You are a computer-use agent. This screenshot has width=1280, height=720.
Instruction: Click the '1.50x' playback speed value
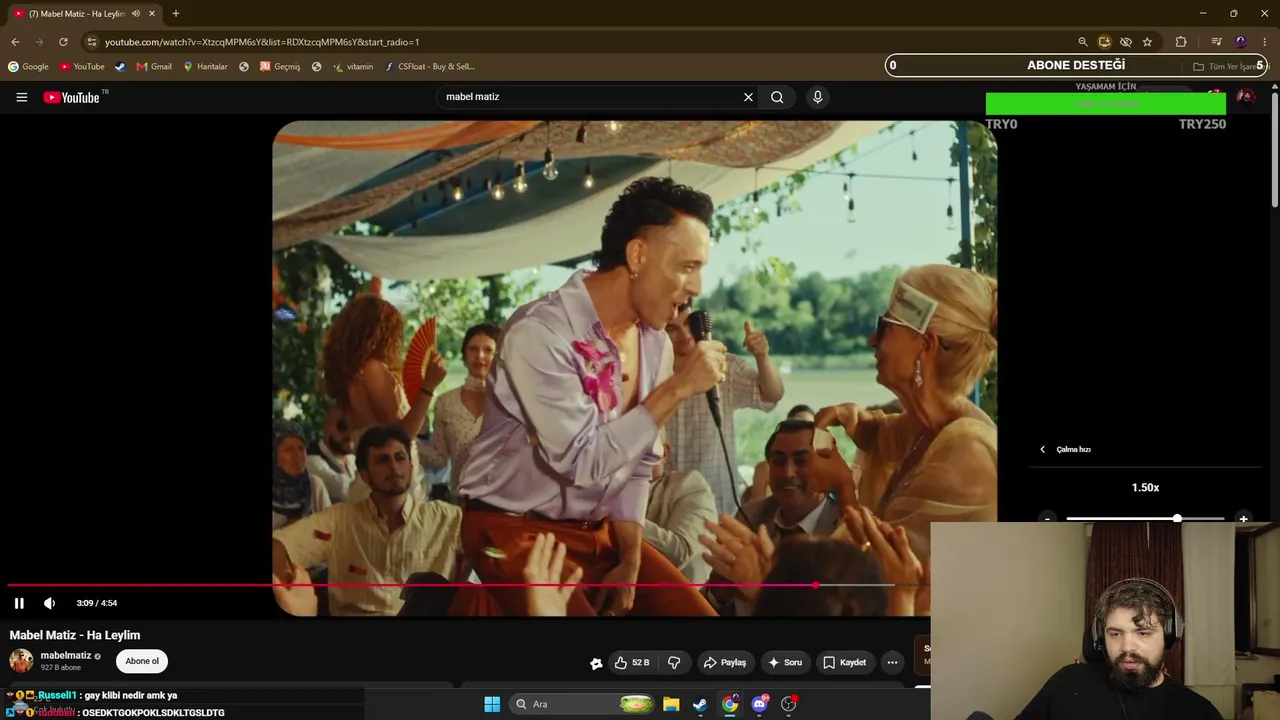[1145, 488]
